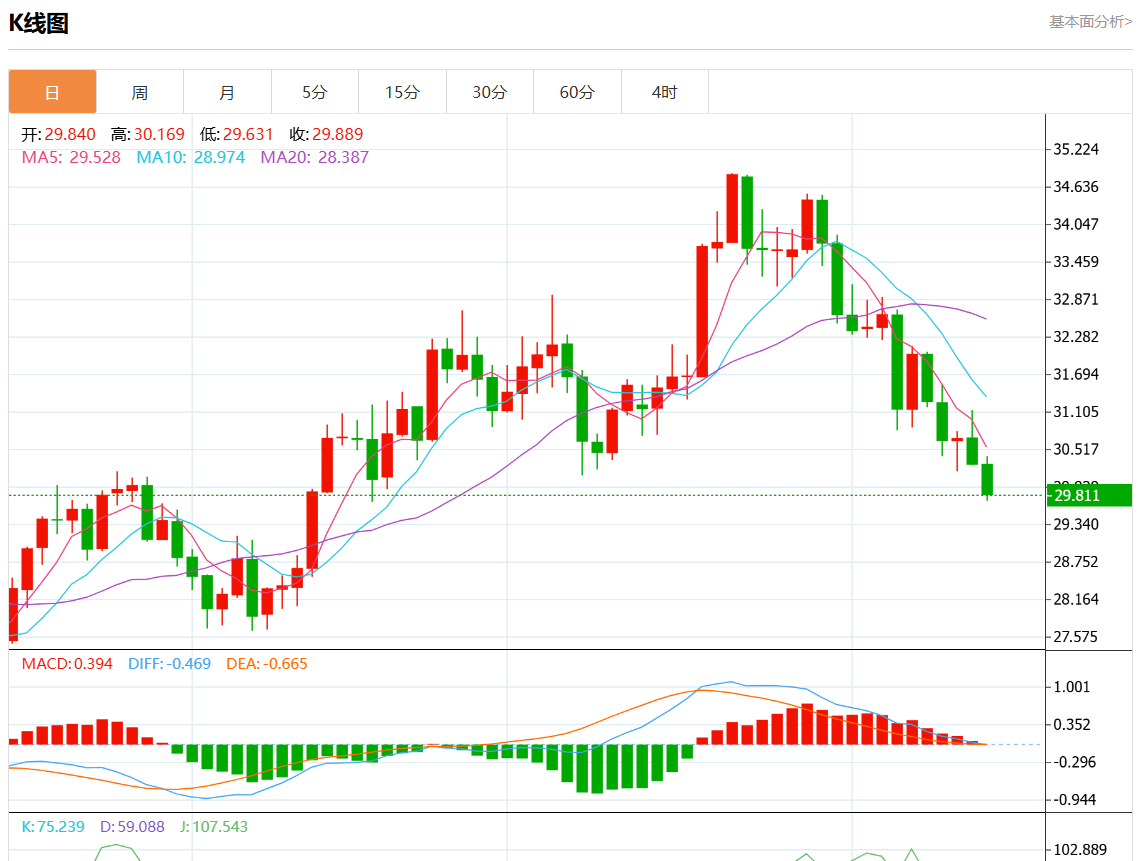Click the MACD:0.394 indicator label
The height and width of the screenshot is (861, 1147).
pyautogui.click(x=67, y=664)
